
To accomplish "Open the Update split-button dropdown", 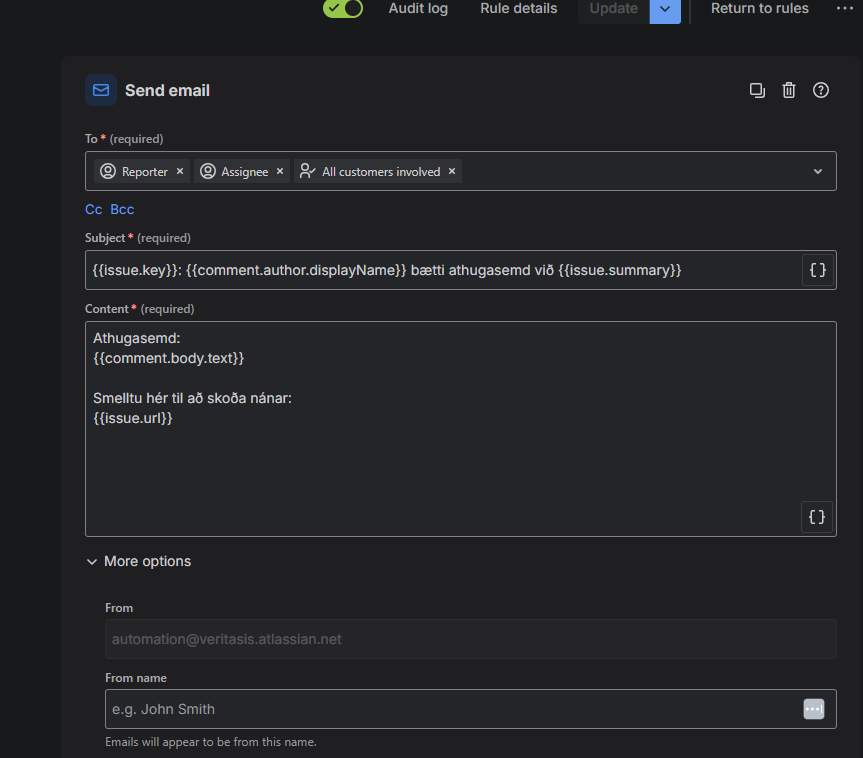I will pos(665,9).
